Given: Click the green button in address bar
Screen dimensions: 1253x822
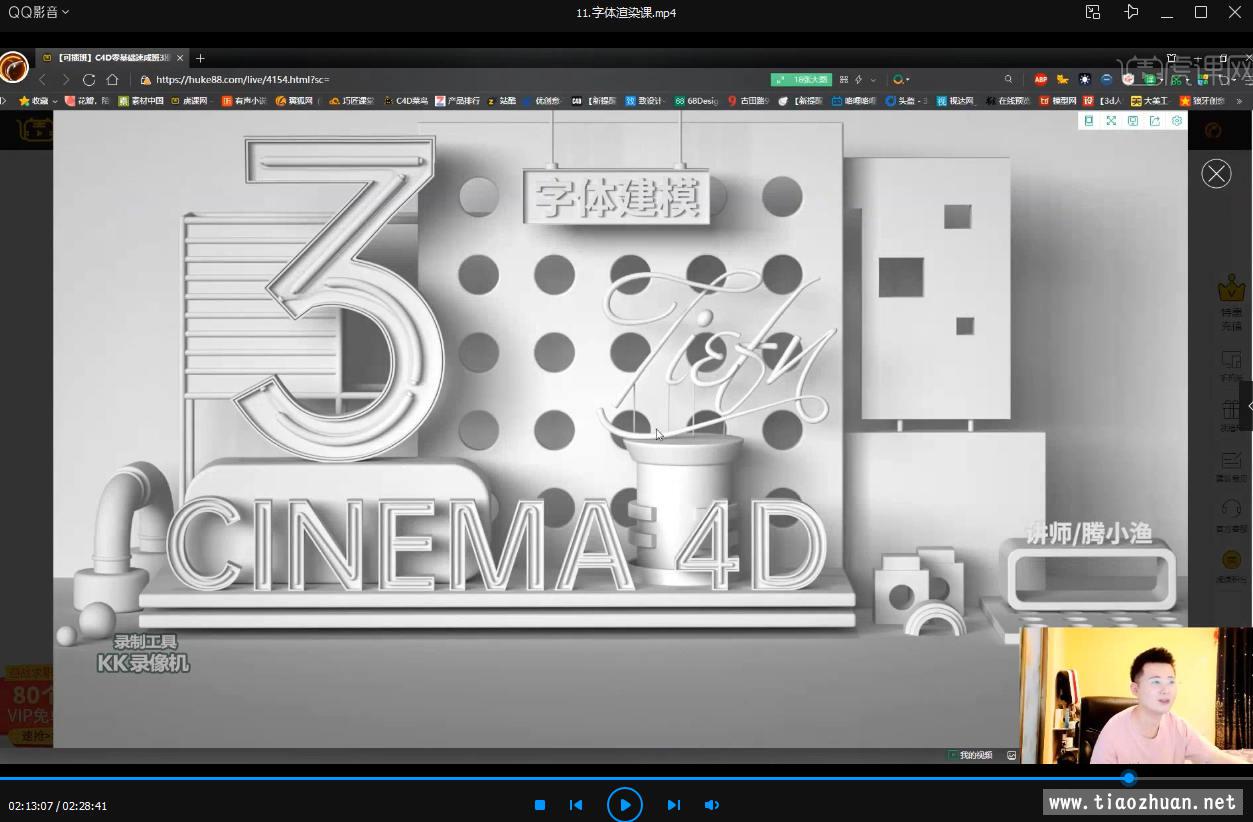Looking at the screenshot, I should pos(801,79).
